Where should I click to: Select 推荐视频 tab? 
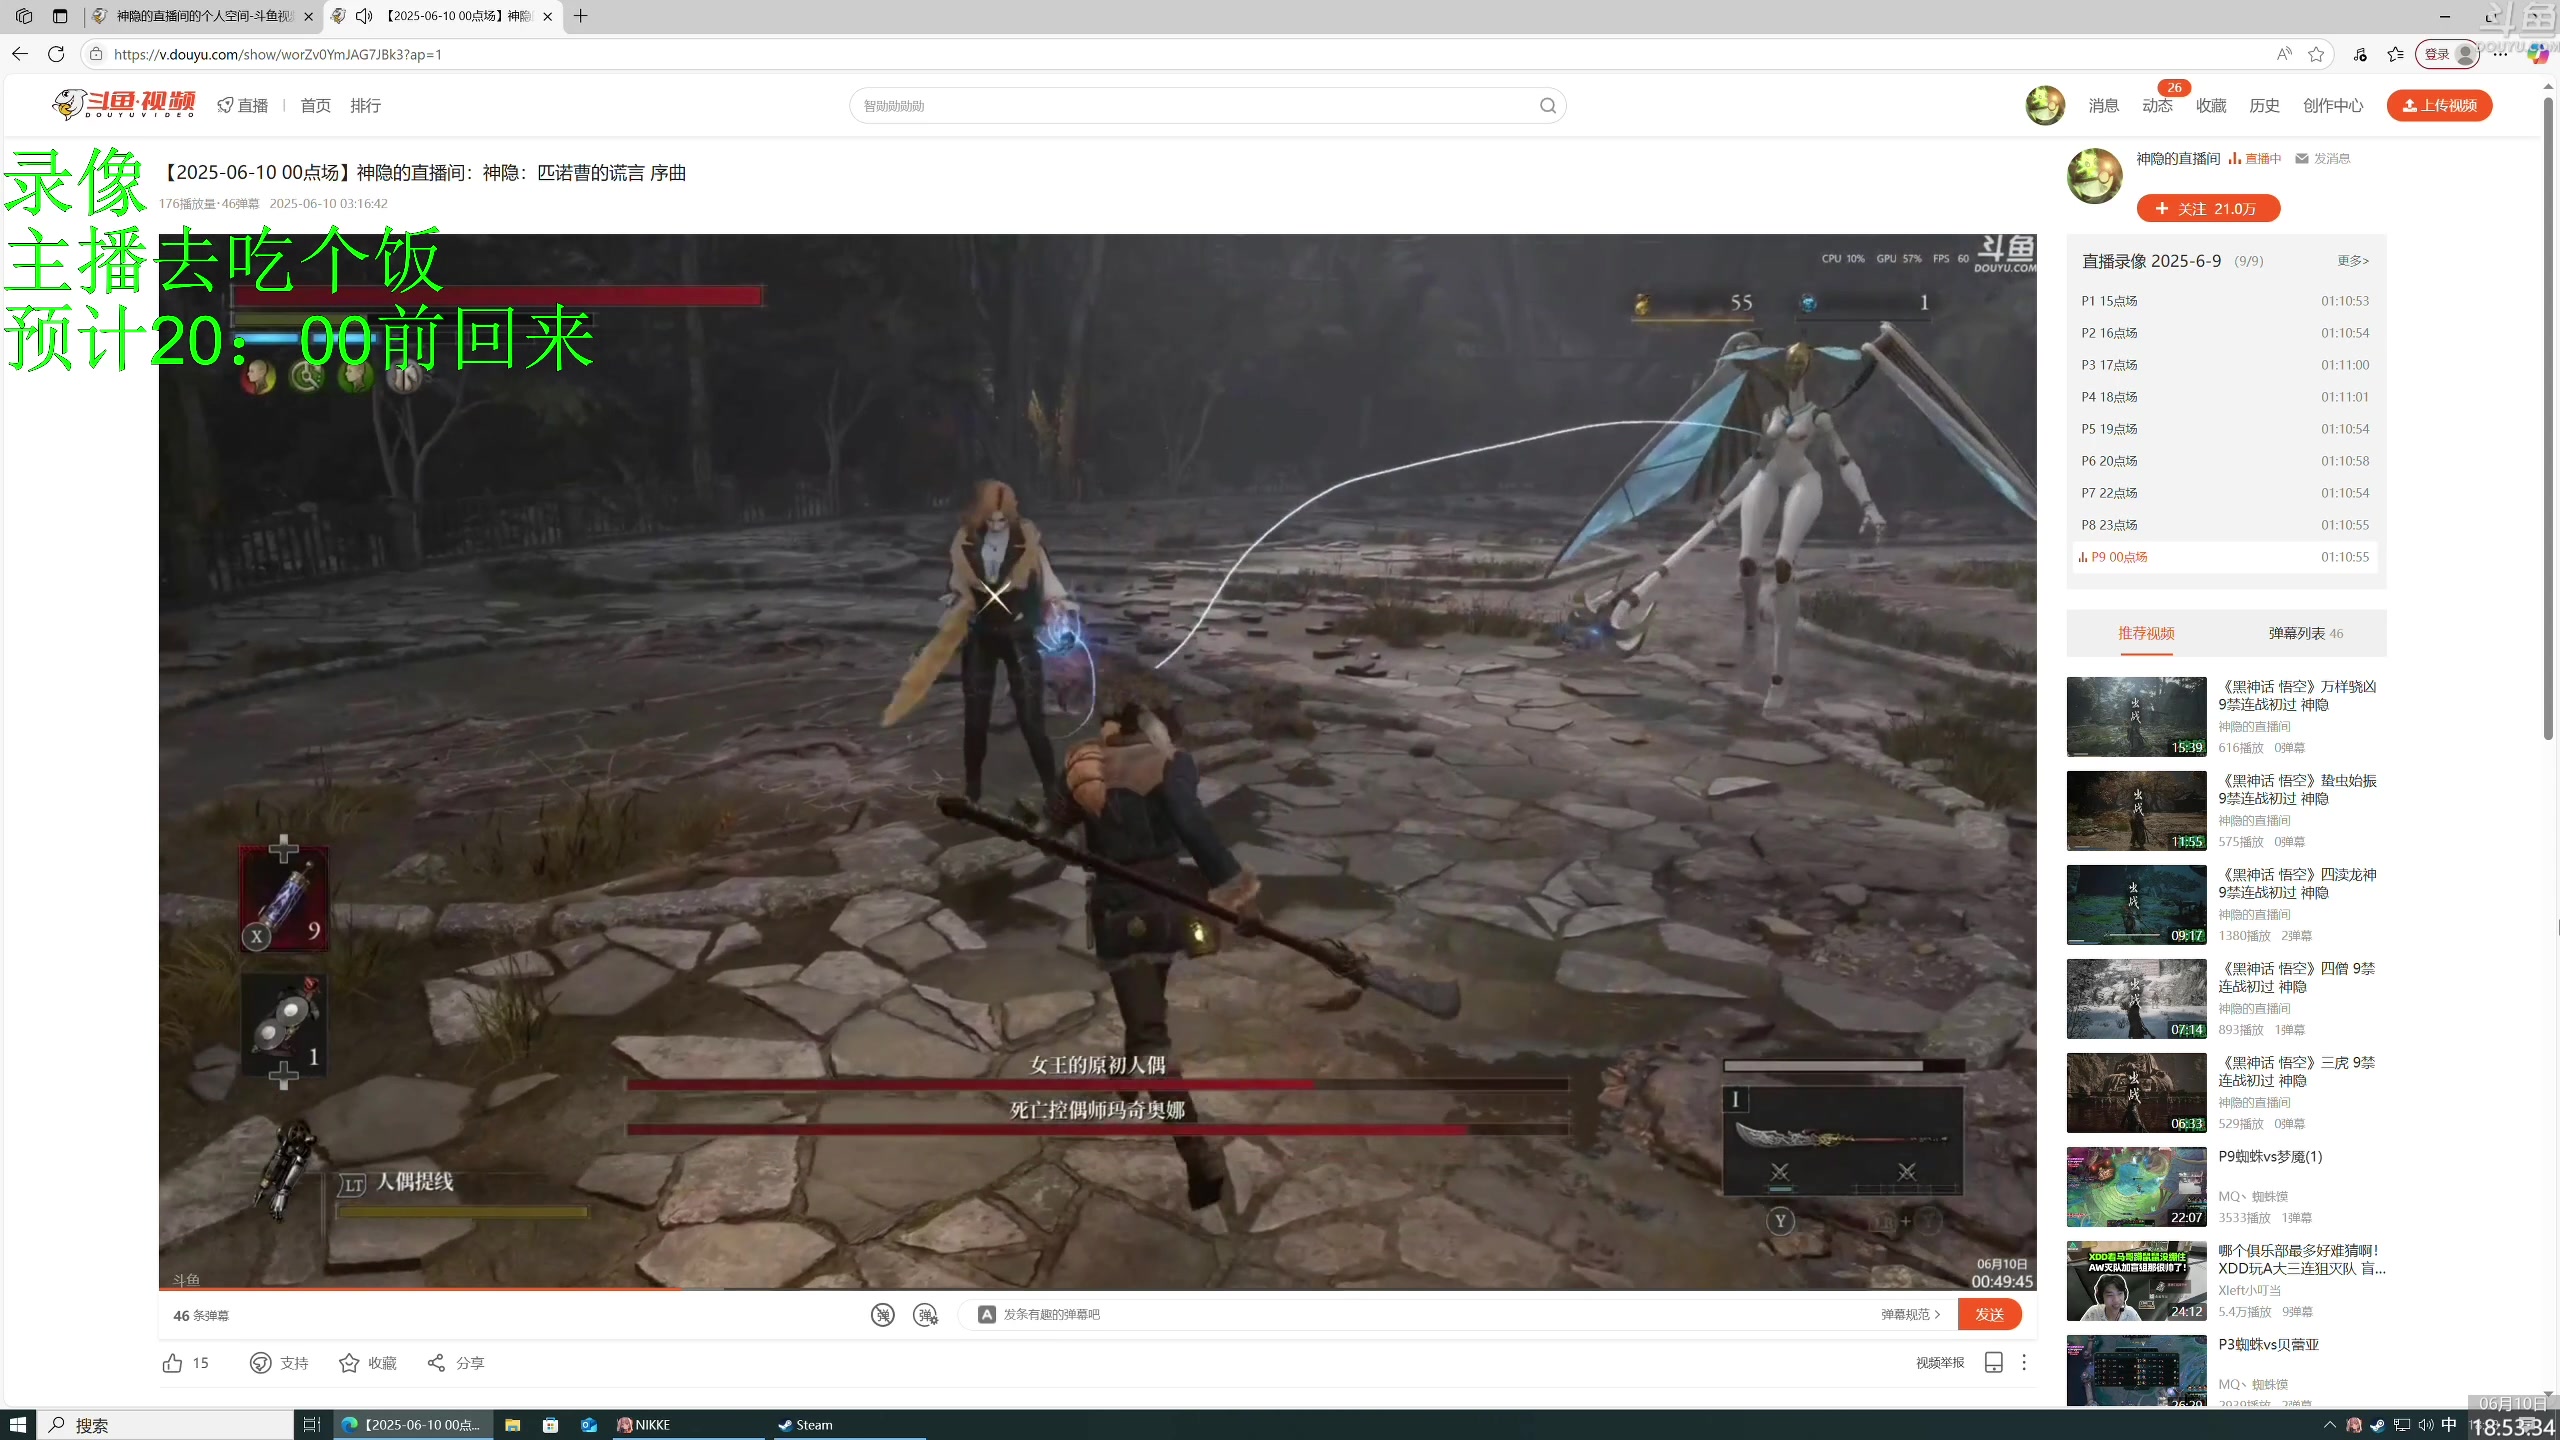2146,633
